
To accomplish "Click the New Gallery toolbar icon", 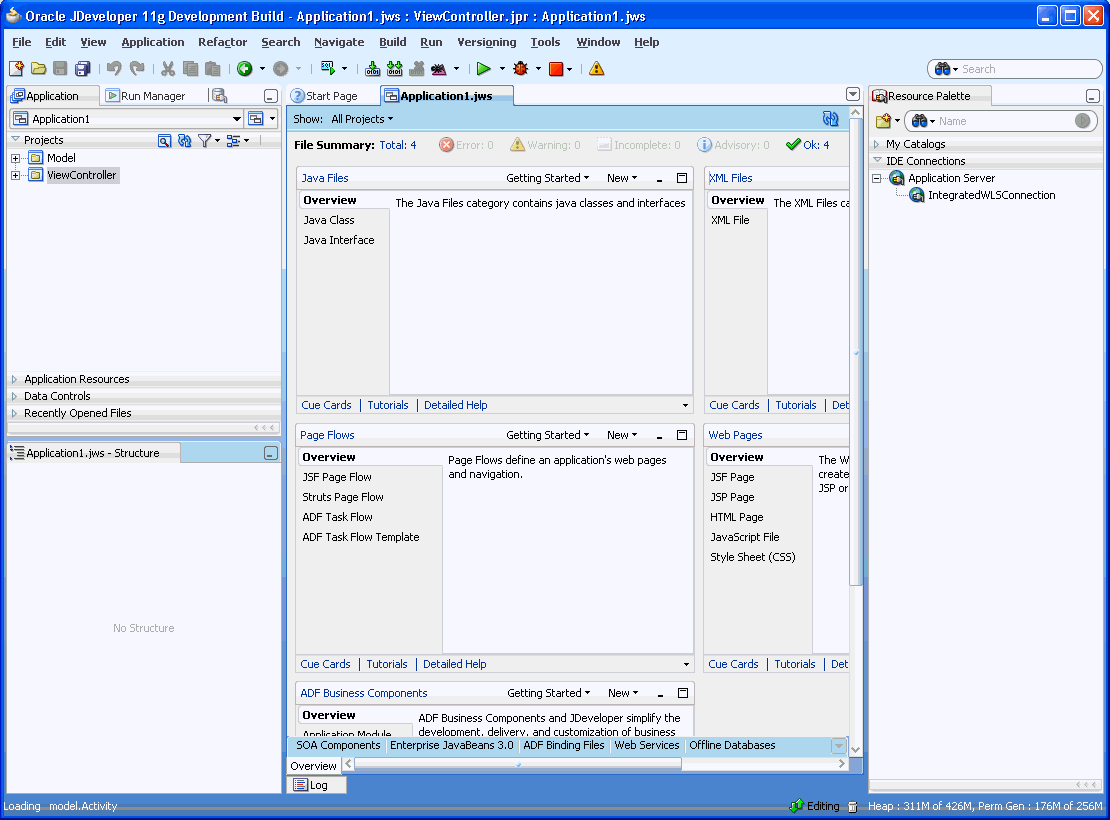I will click(16, 69).
